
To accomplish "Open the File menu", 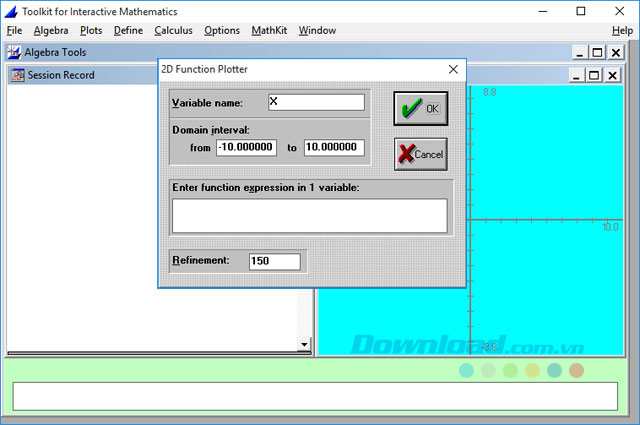I will pos(14,31).
